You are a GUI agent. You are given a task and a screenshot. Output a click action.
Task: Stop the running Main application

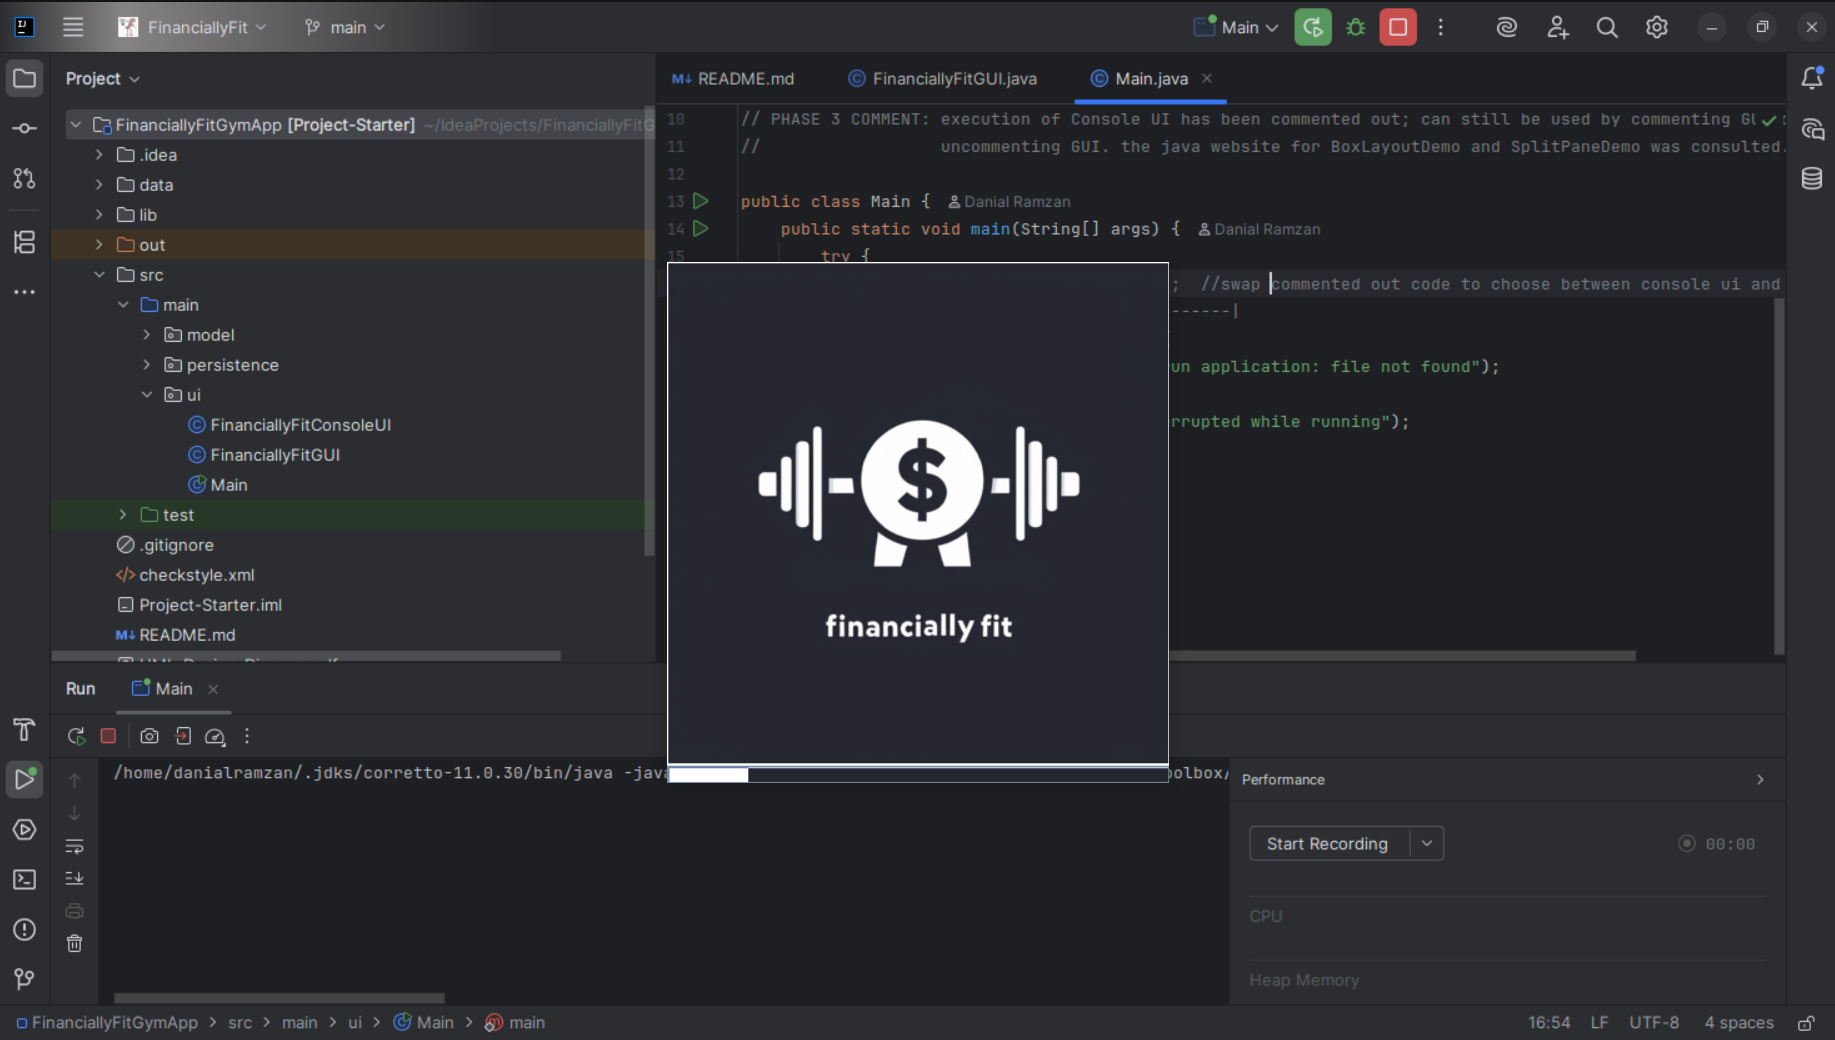pos(1397,28)
